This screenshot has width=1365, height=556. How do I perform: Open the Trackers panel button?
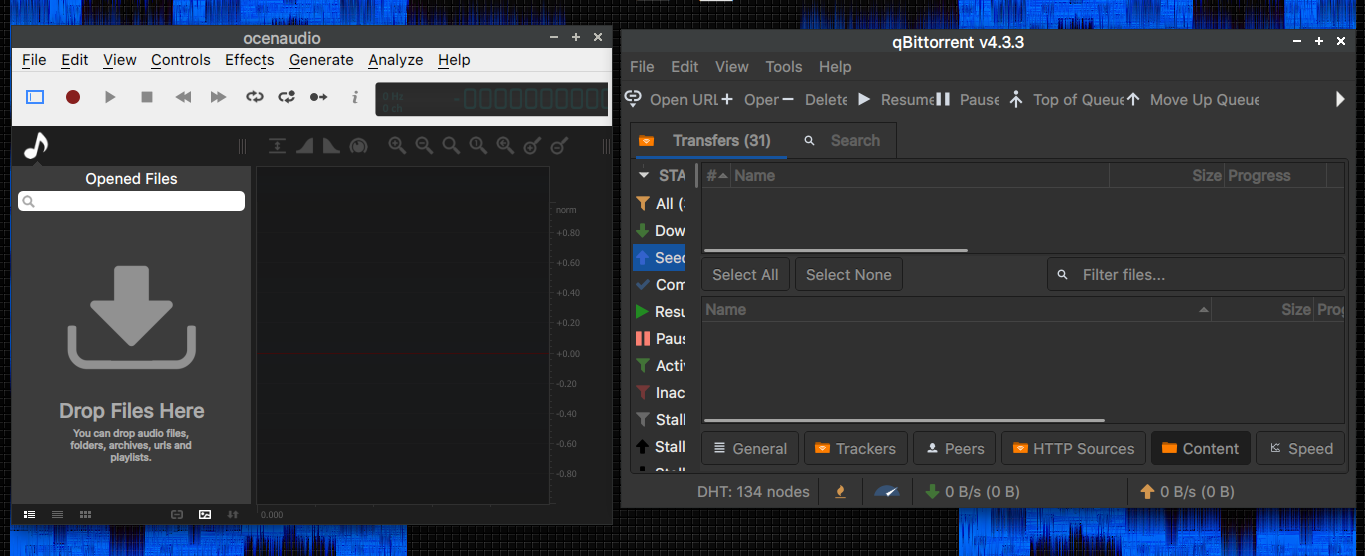click(x=855, y=449)
